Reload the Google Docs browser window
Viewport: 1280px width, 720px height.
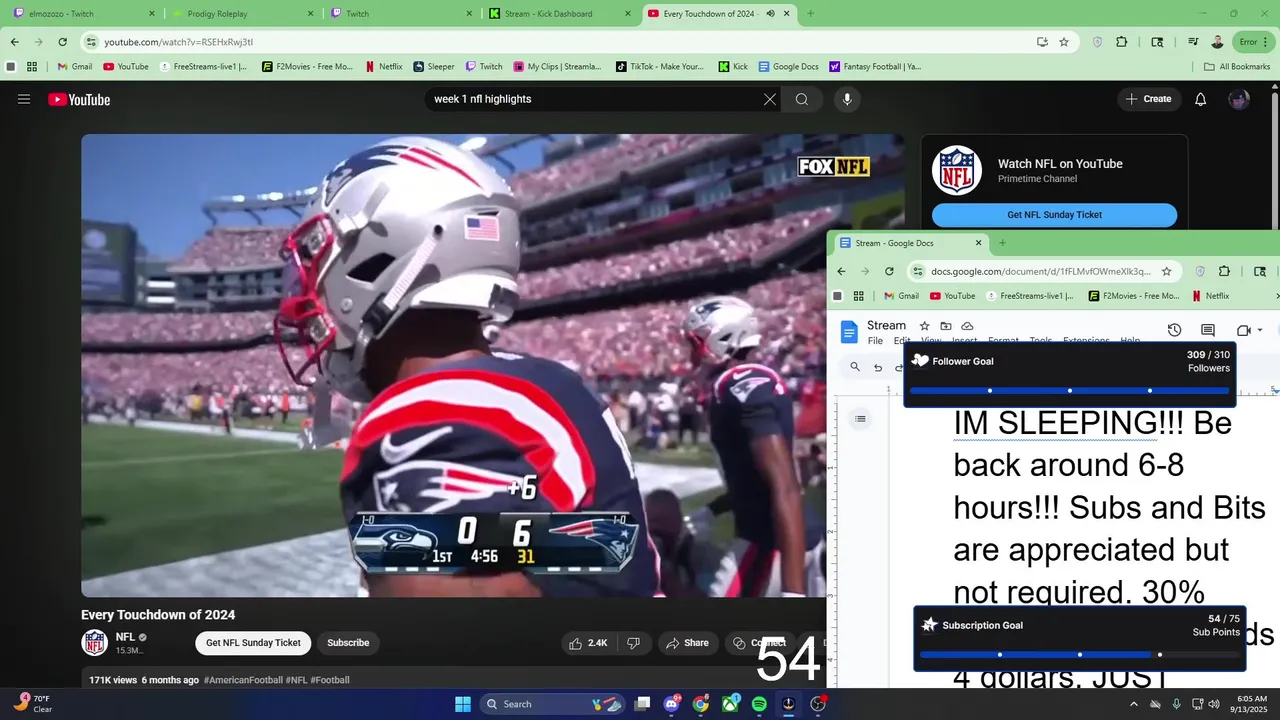click(889, 271)
